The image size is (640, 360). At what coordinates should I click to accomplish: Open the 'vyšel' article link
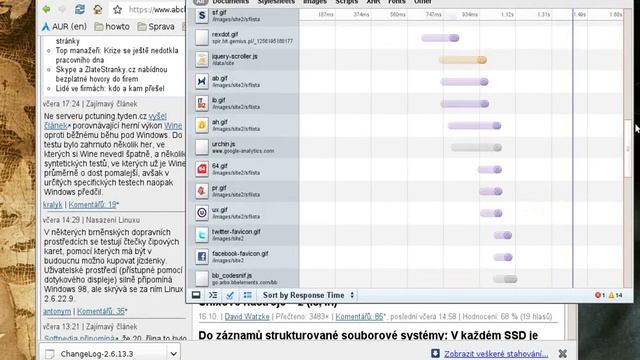point(158,116)
